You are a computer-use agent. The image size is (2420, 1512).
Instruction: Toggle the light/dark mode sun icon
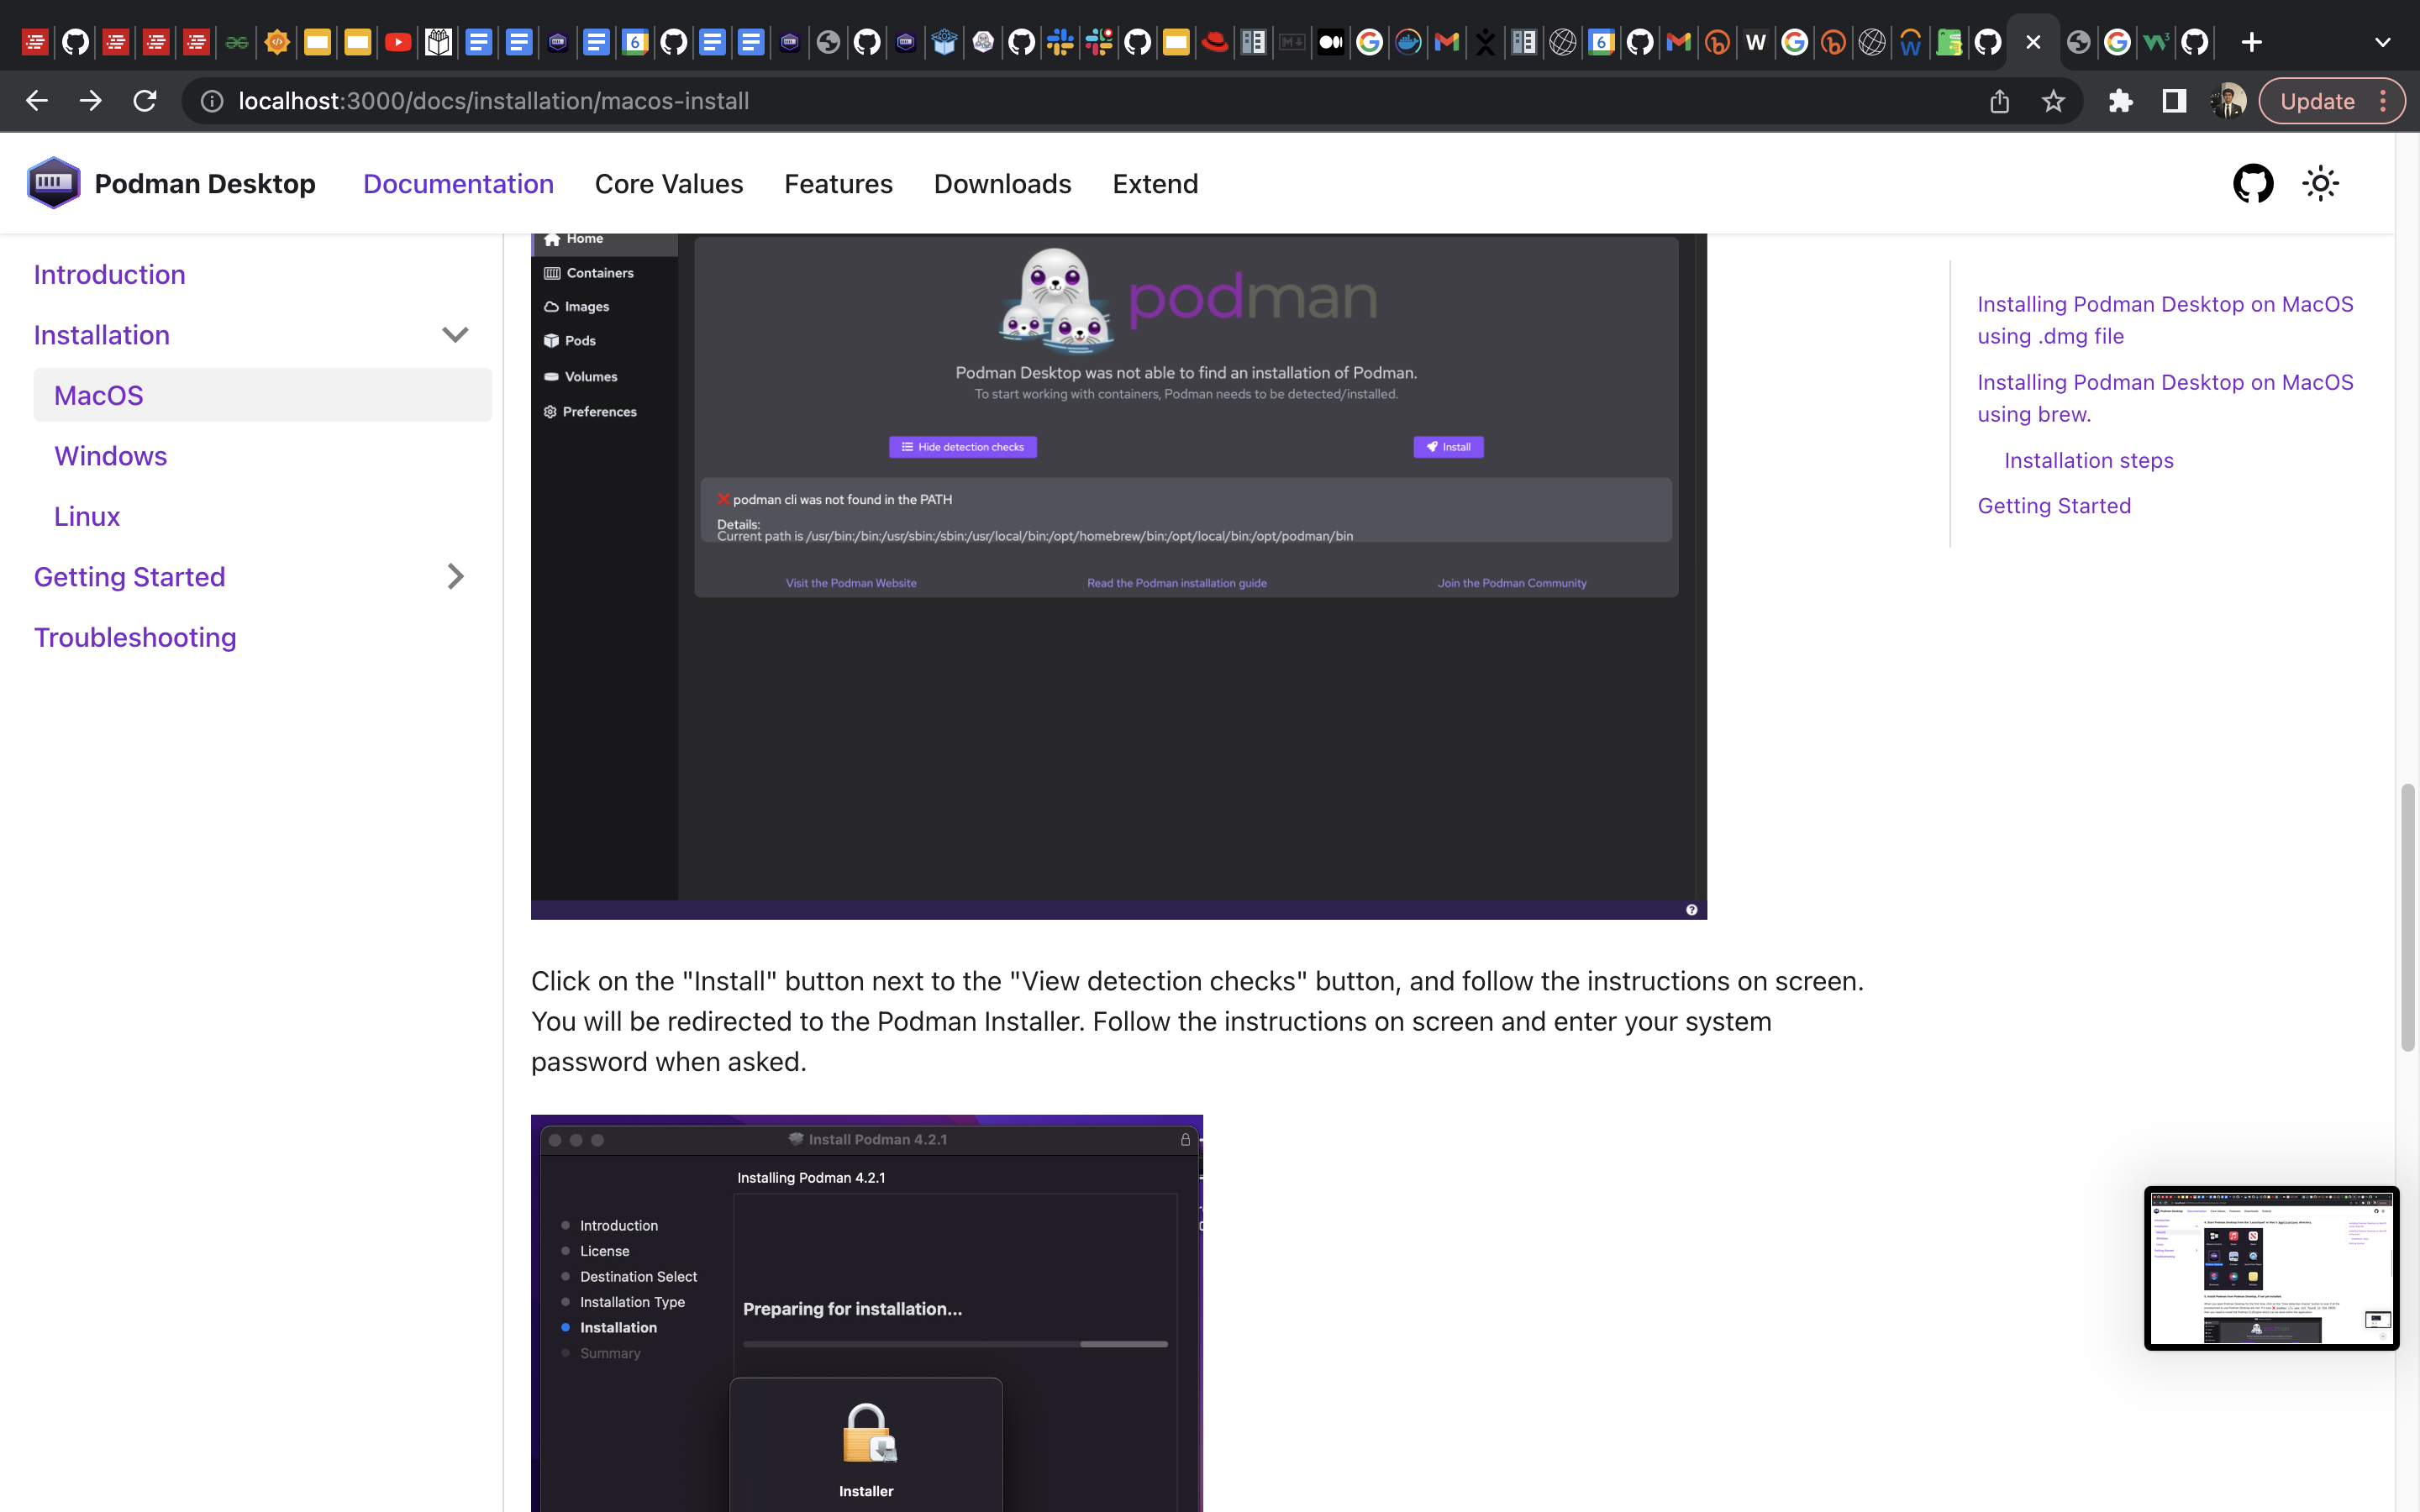pyautogui.click(x=2320, y=184)
